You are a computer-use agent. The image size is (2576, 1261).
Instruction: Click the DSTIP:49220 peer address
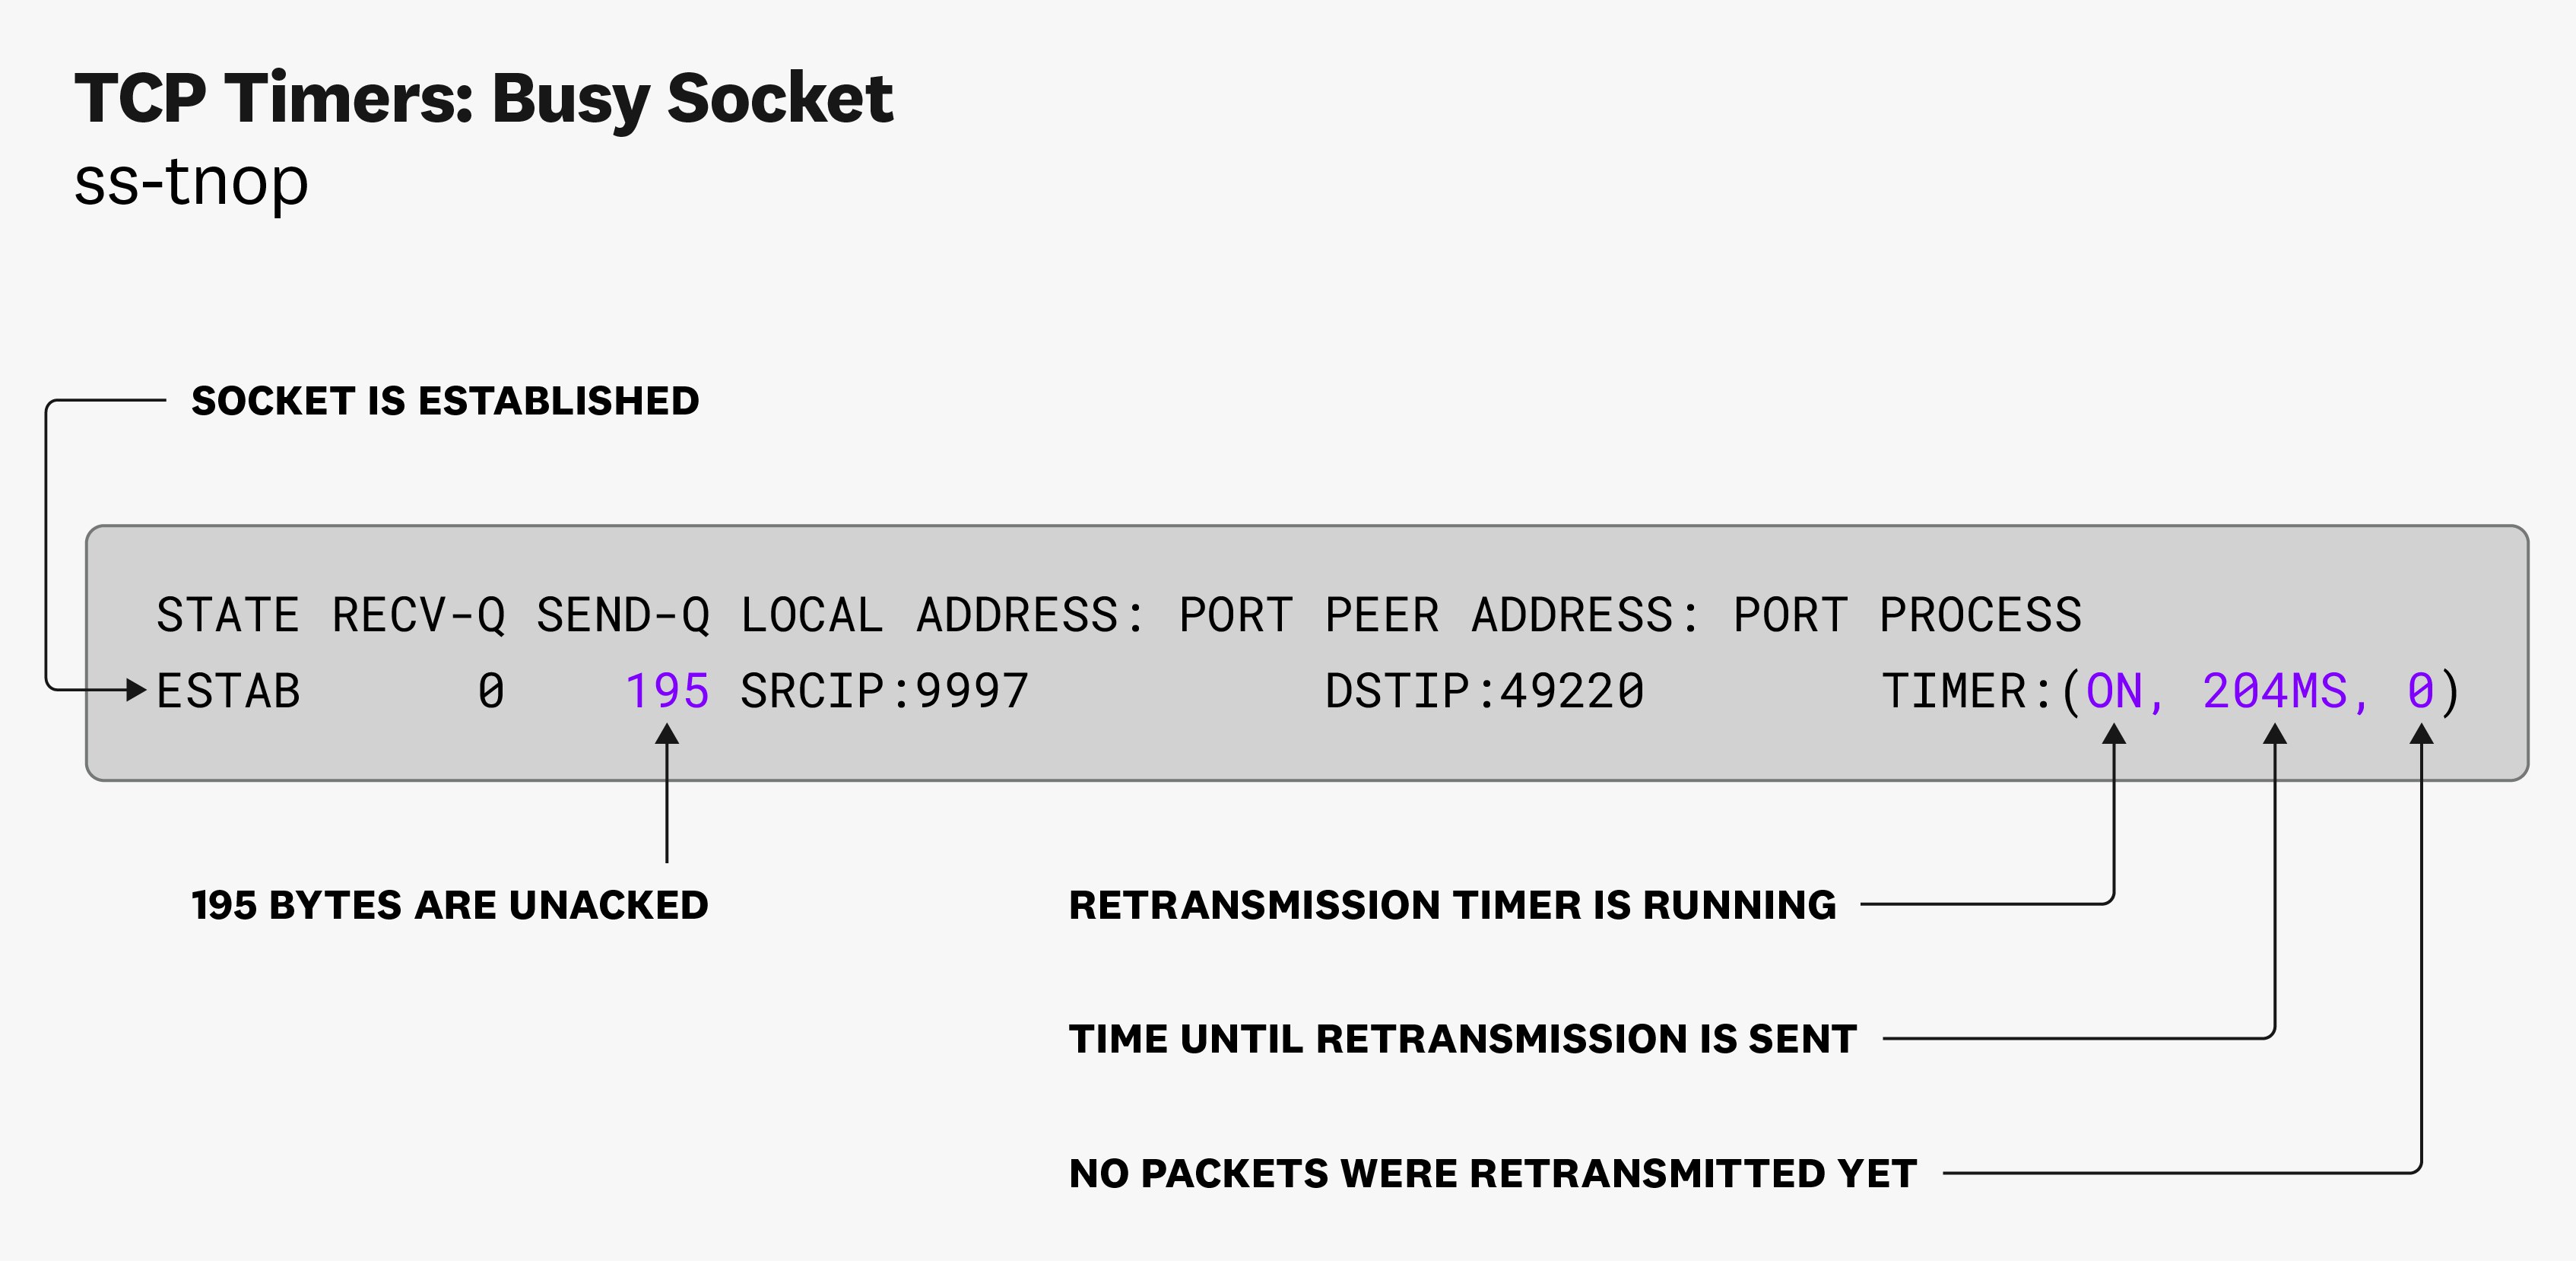(x=1484, y=692)
